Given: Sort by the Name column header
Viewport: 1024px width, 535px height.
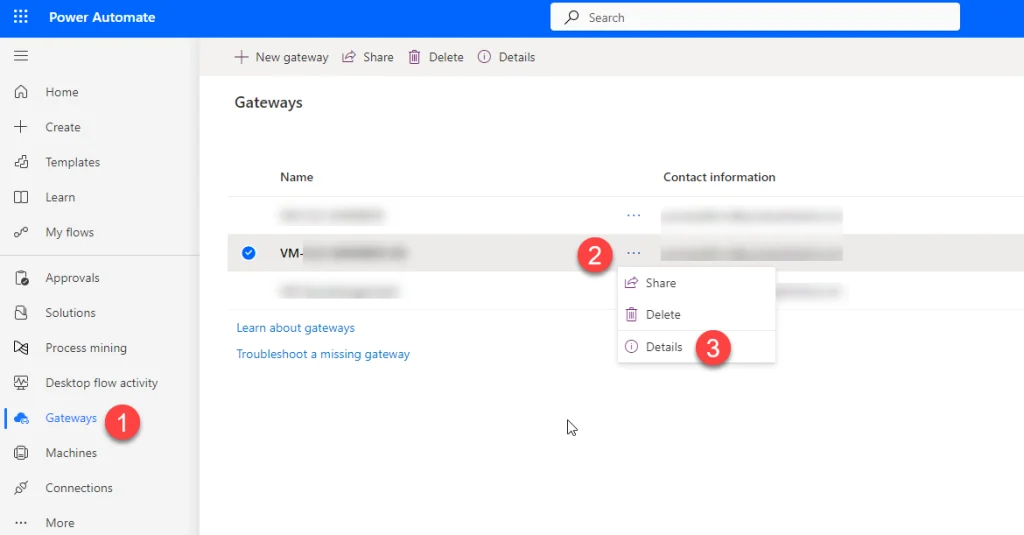Looking at the screenshot, I should click(296, 177).
